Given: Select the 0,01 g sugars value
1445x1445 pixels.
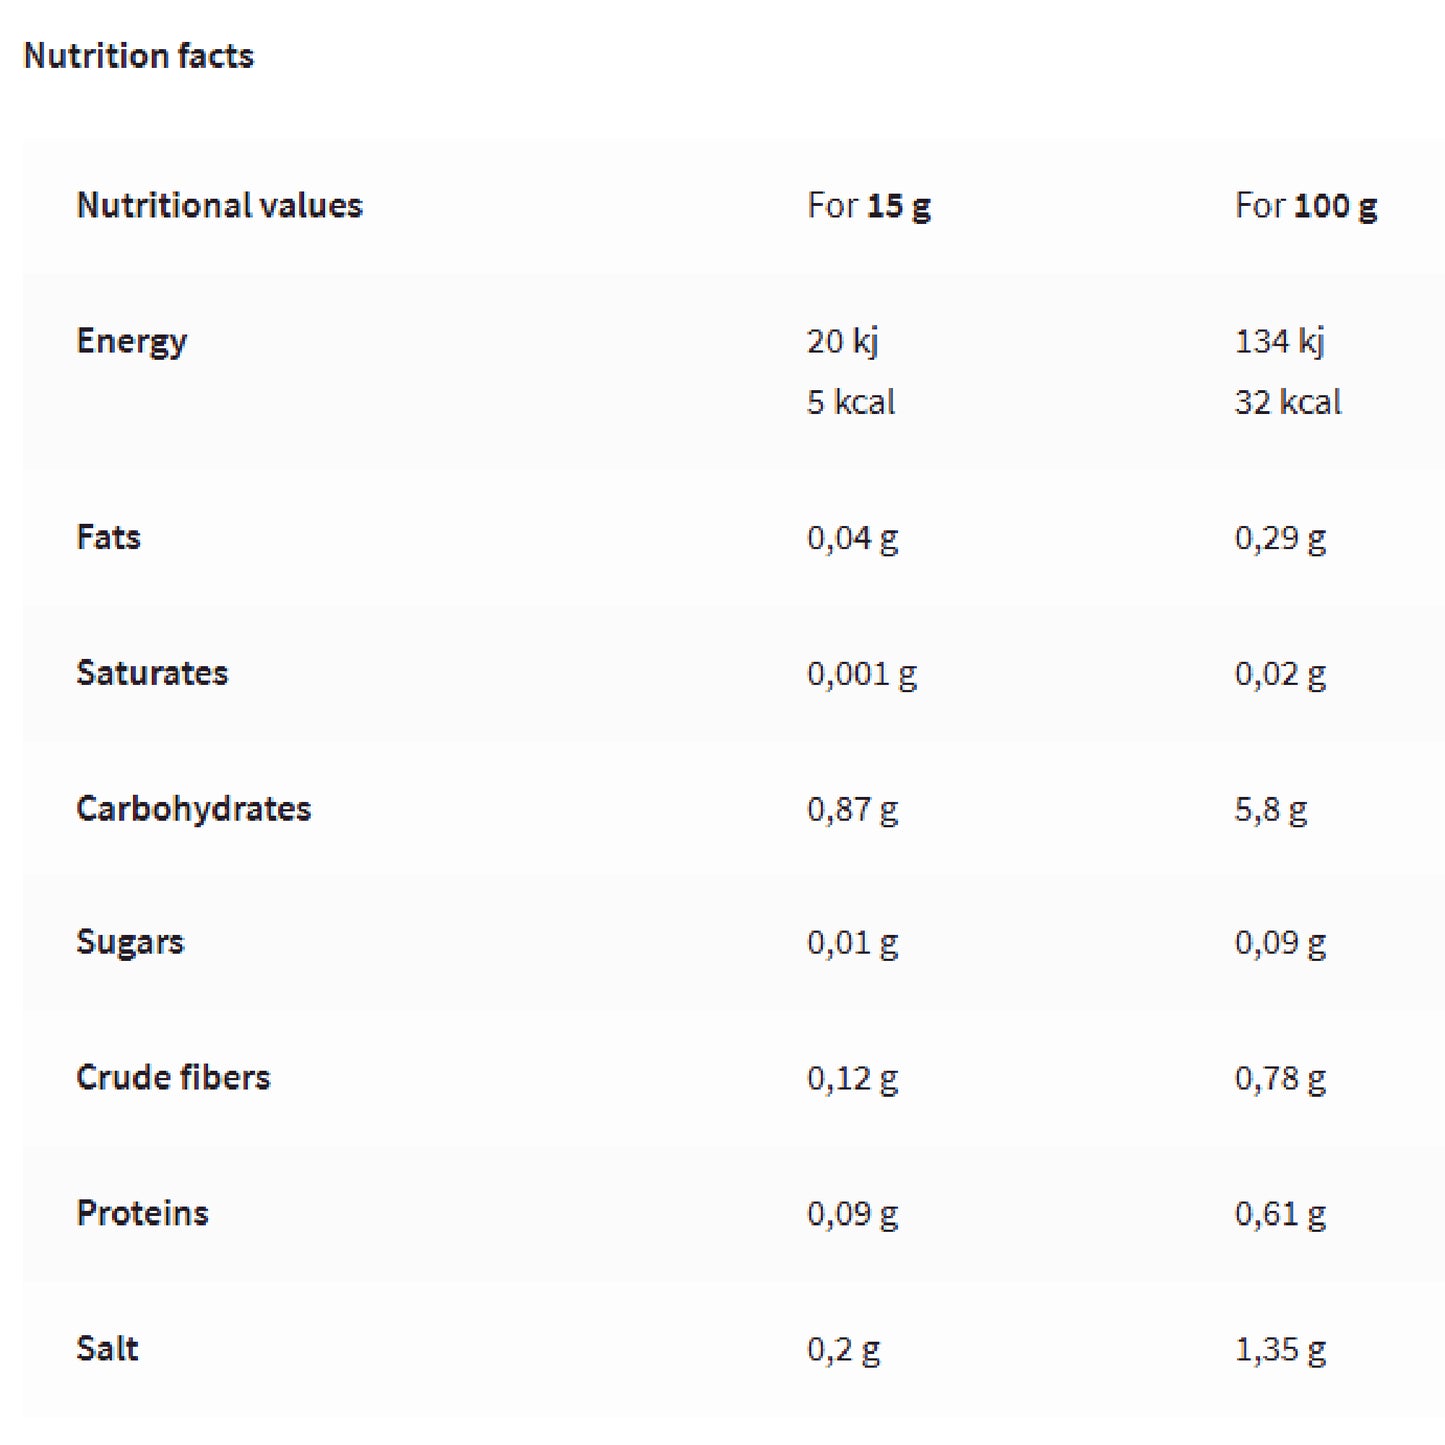Looking at the screenshot, I should tap(852, 943).
